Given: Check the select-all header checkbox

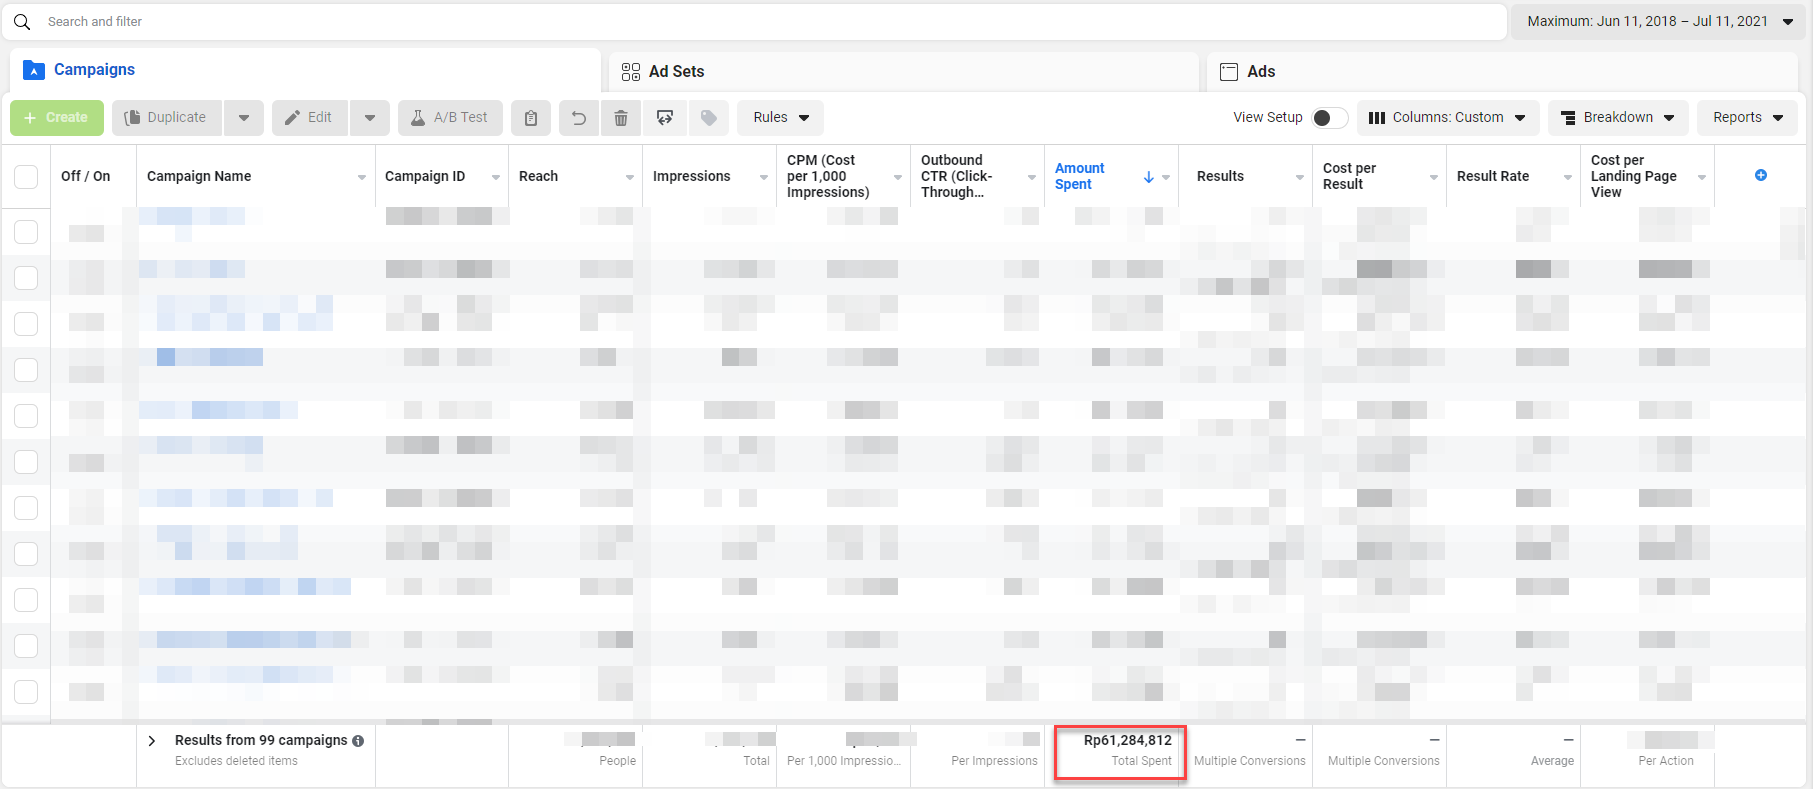Looking at the screenshot, I should (x=26, y=176).
